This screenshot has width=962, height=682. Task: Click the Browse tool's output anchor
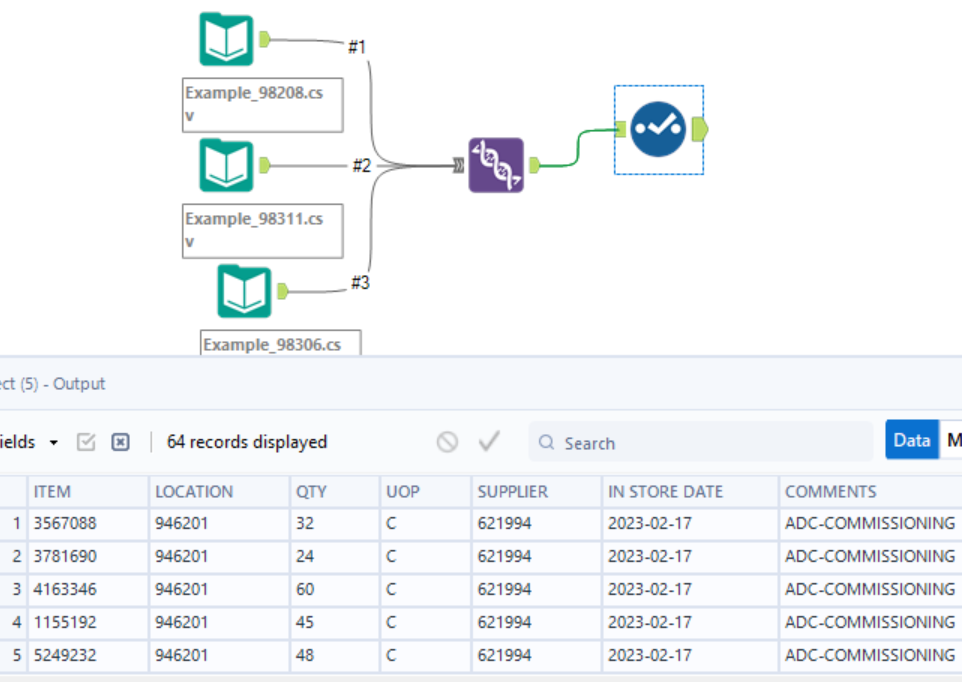(x=699, y=130)
